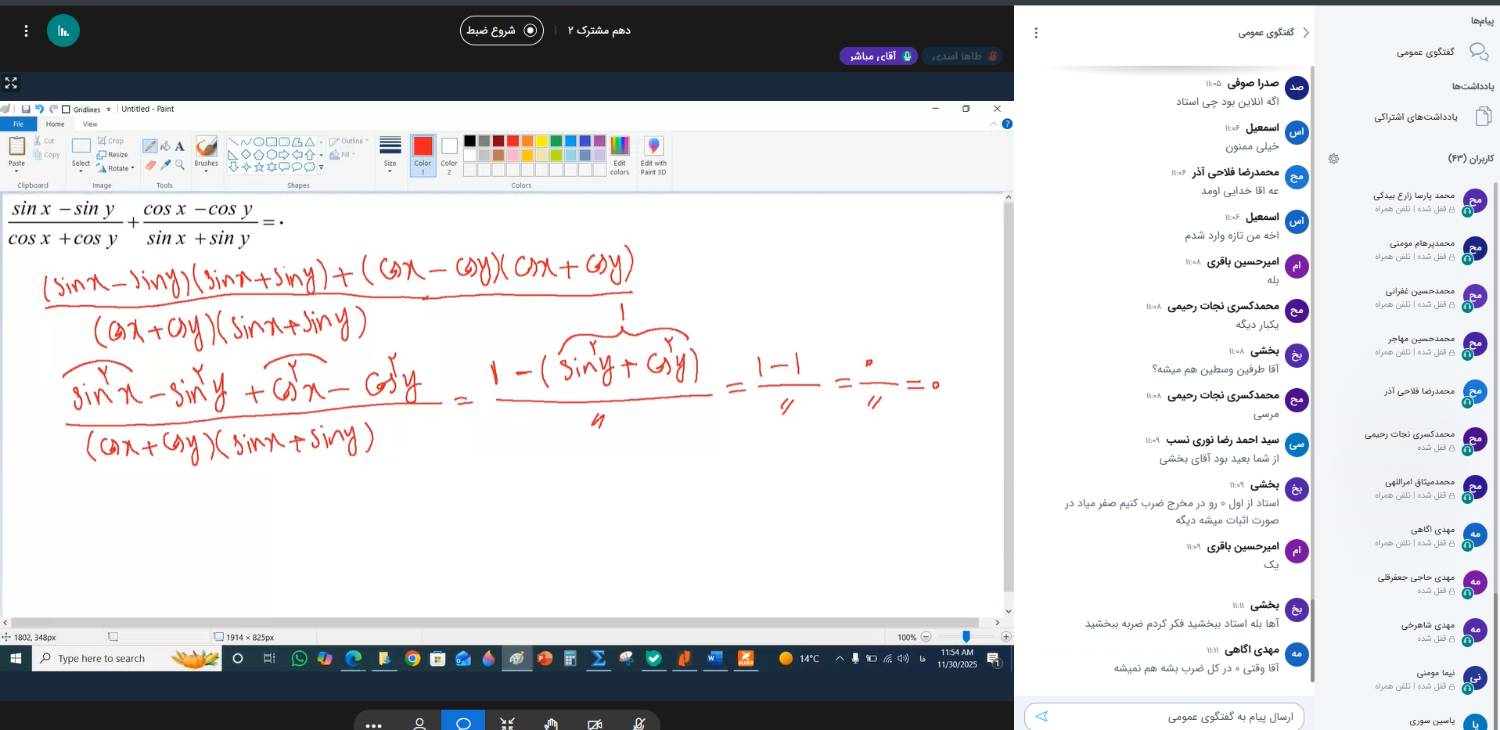Screen dimensions: 1500x730
Task: Click the raise hand icon in meeting bar
Action: coord(551,725)
